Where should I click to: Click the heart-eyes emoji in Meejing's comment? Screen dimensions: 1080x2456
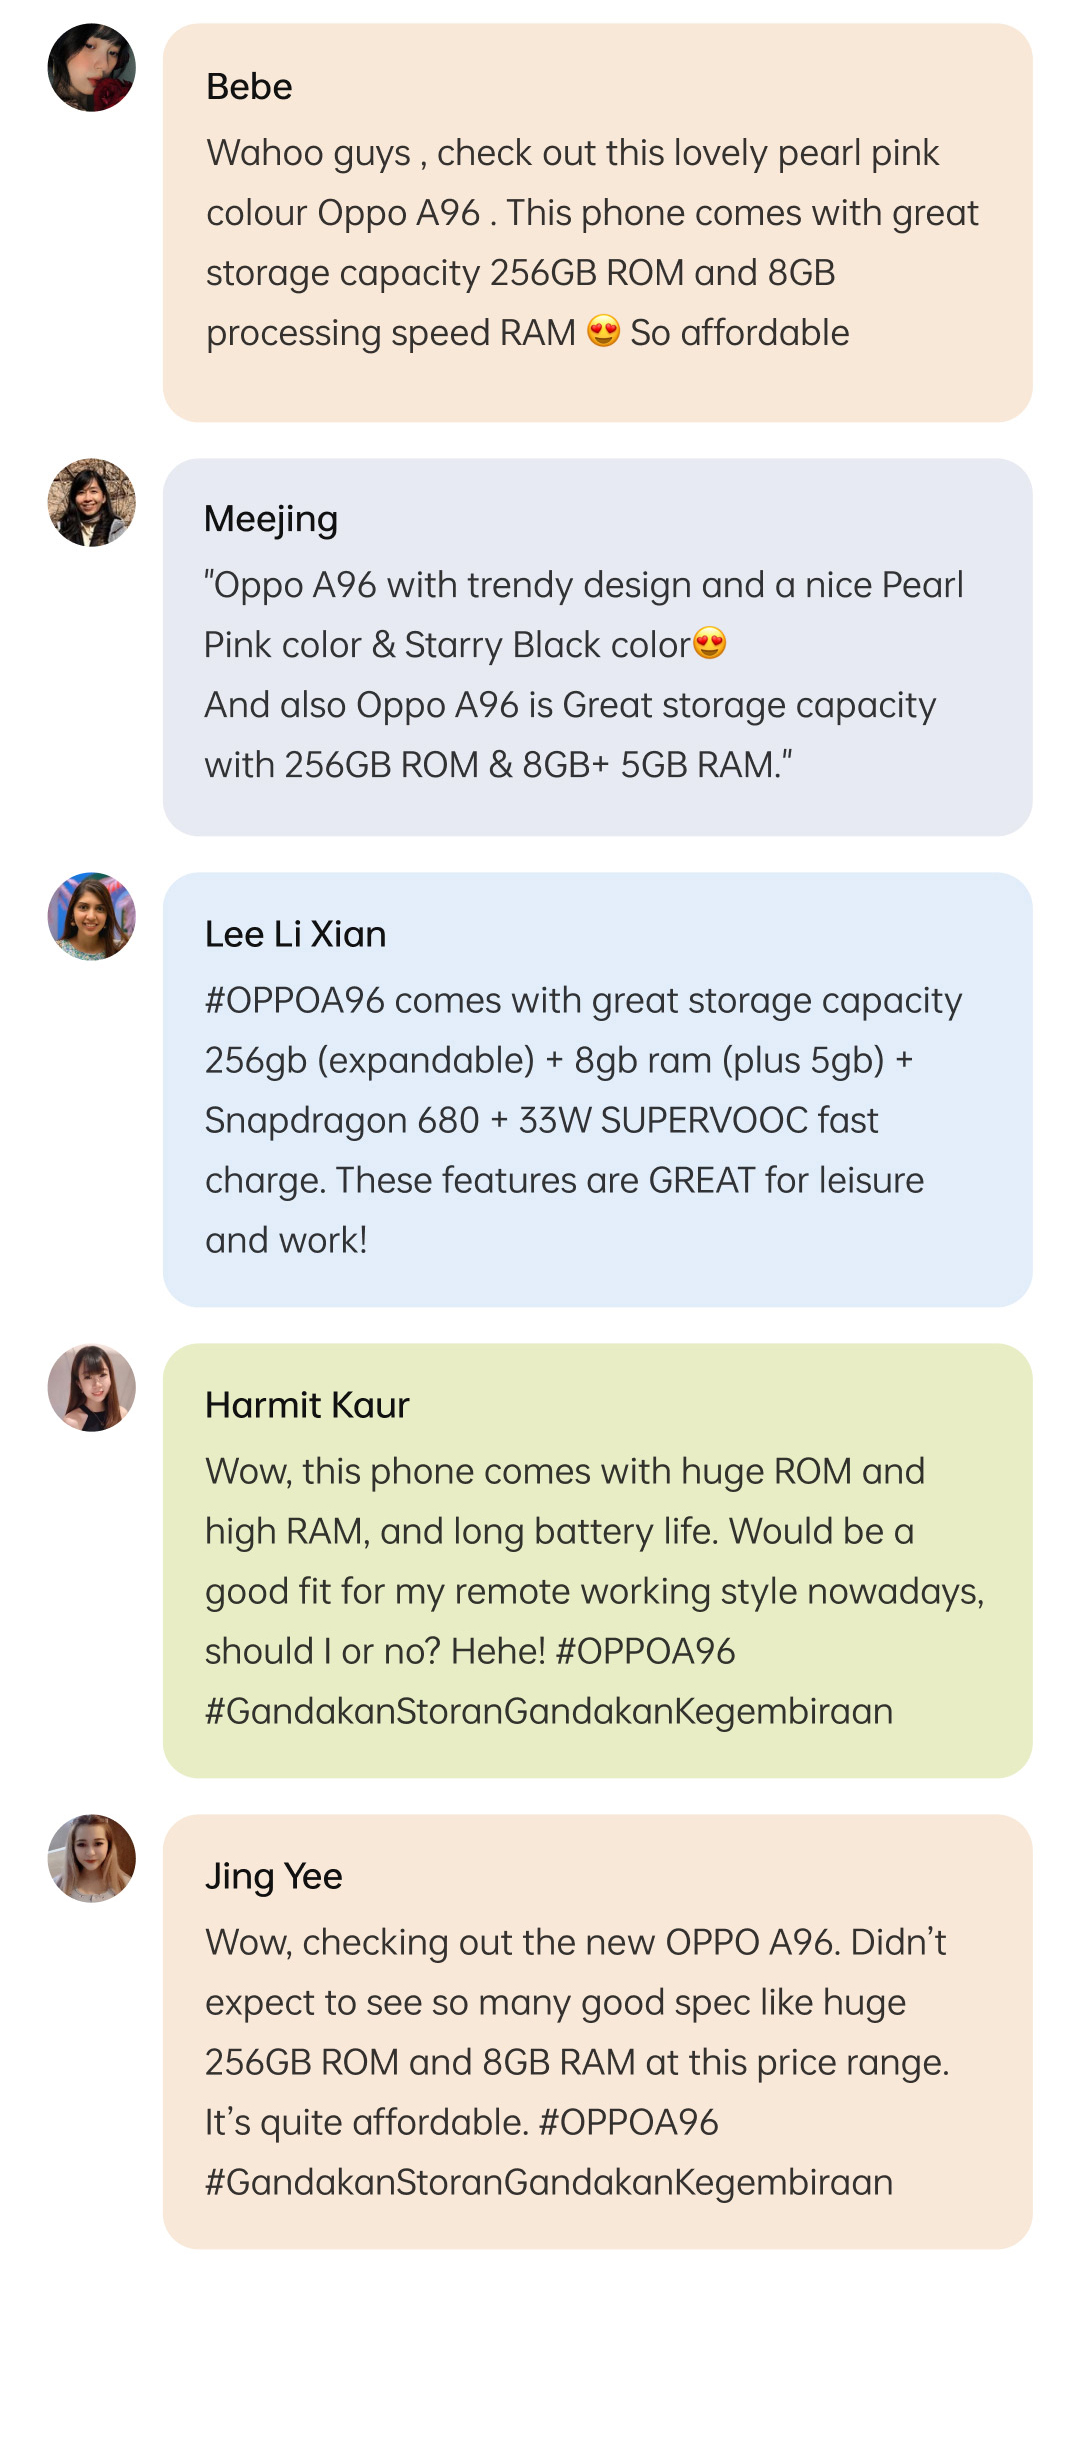click(710, 643)
